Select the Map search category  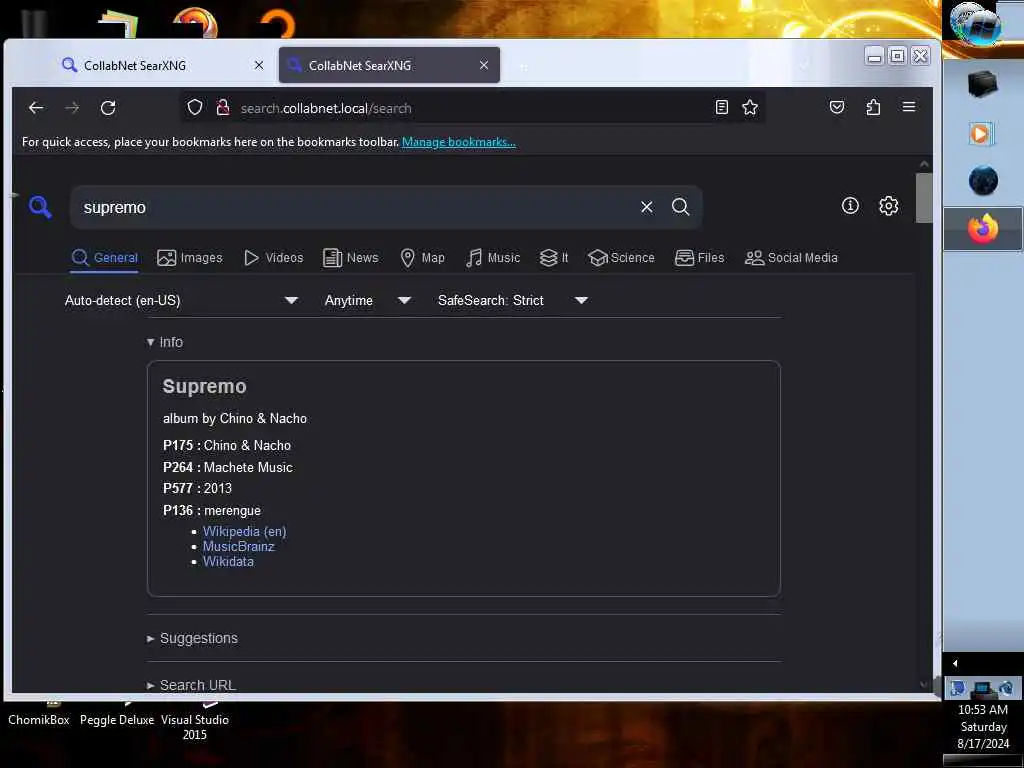click(423, 258)
